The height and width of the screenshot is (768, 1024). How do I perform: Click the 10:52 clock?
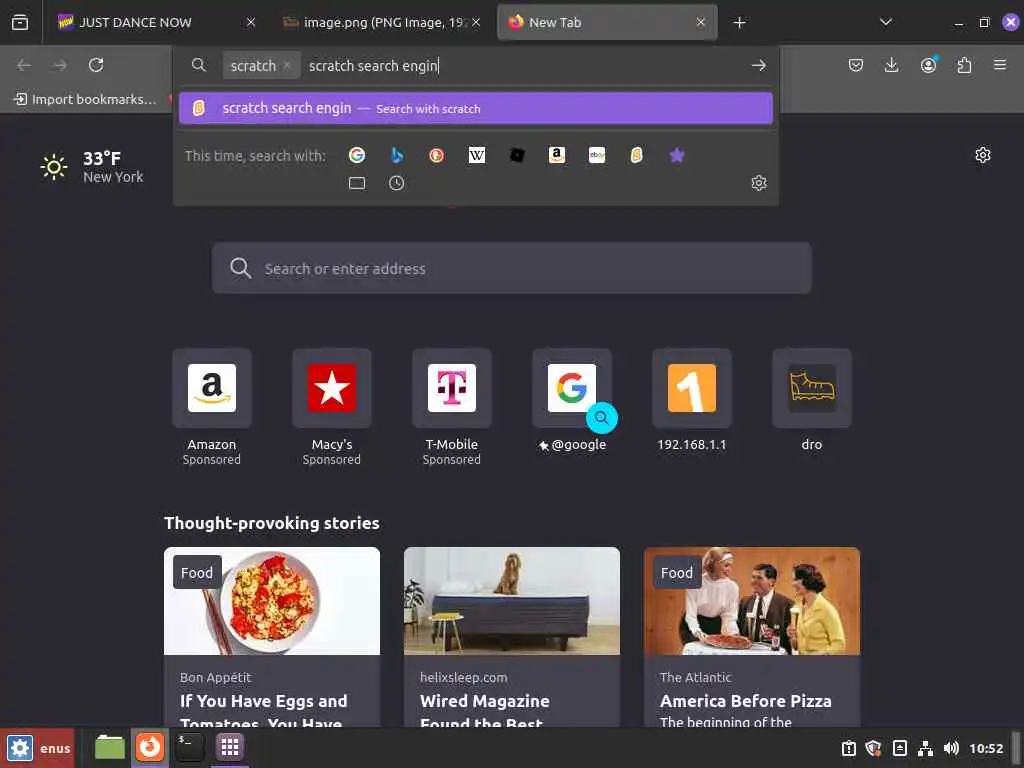tap(985, 748)
